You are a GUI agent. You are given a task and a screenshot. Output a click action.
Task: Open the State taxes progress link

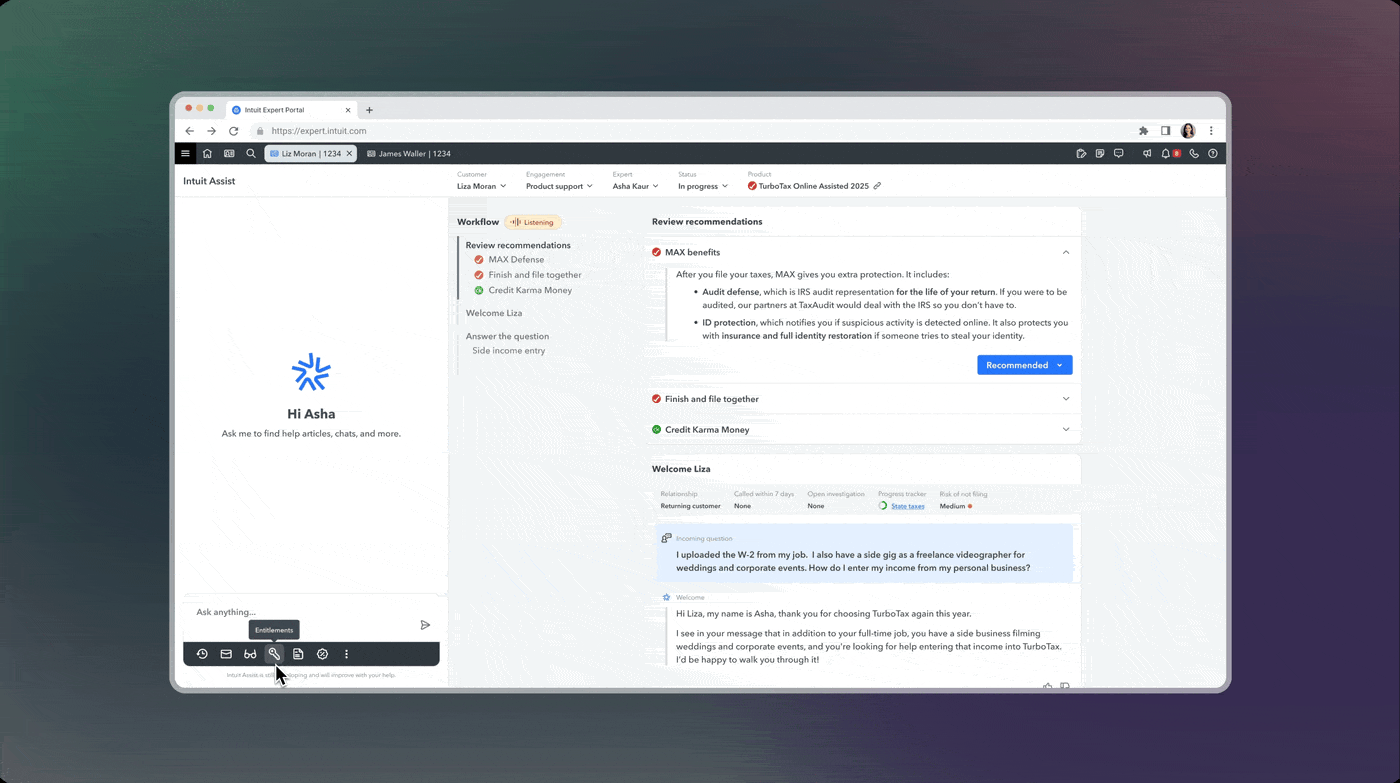[x=908, y=506]
